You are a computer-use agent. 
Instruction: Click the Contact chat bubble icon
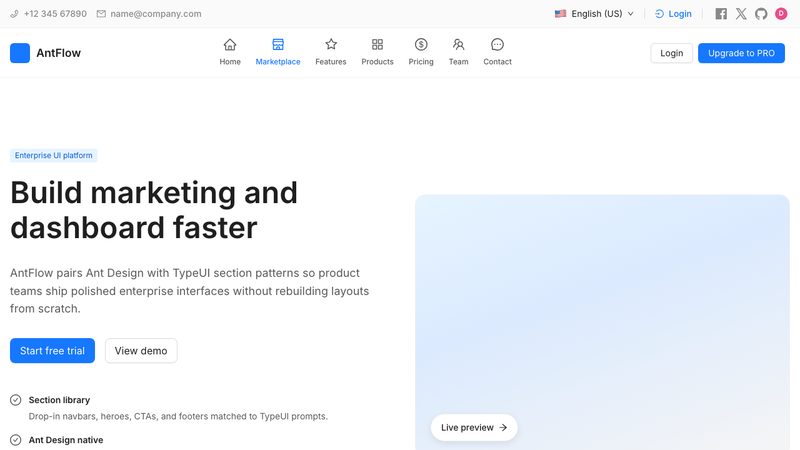point(497,45)
